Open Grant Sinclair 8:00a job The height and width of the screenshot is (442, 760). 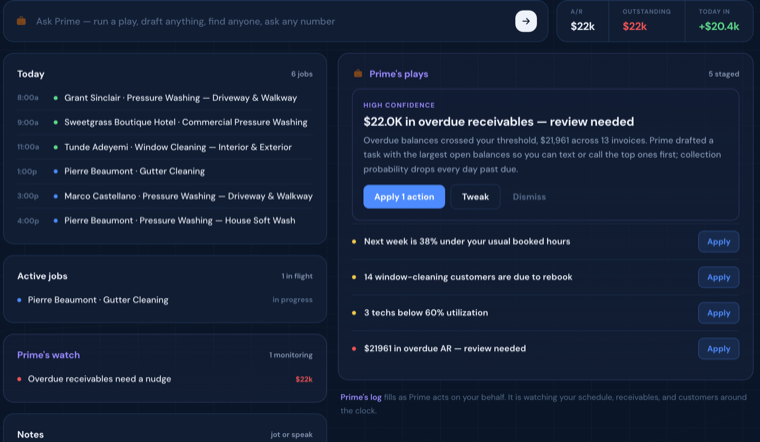tap(165, 98)
